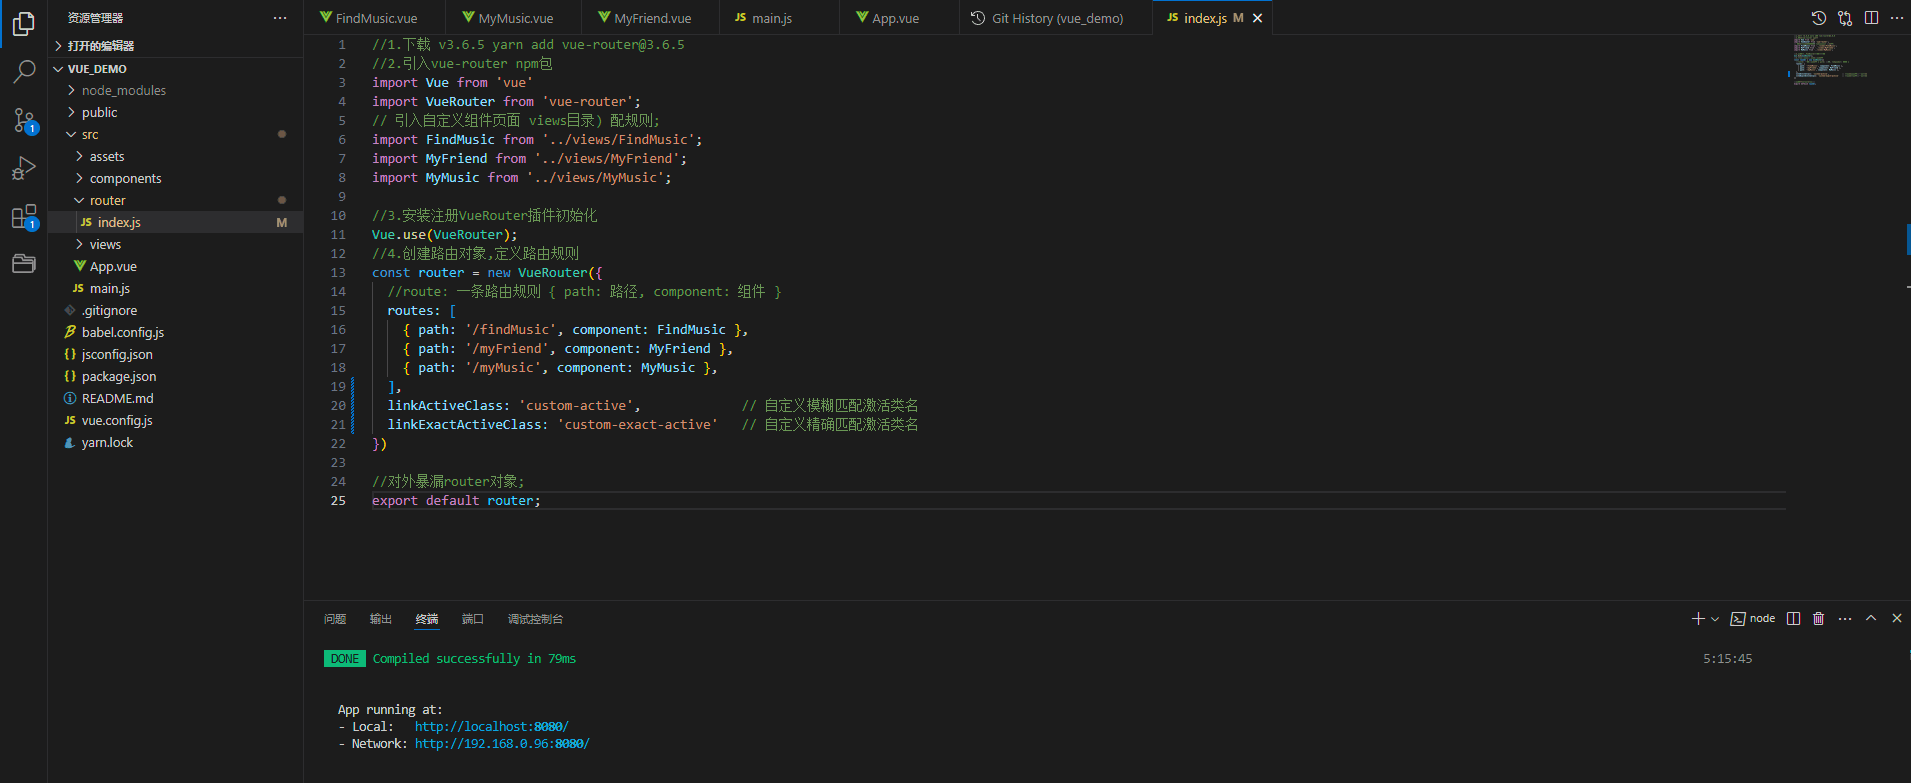Expand the components folder

pos(175,179)
